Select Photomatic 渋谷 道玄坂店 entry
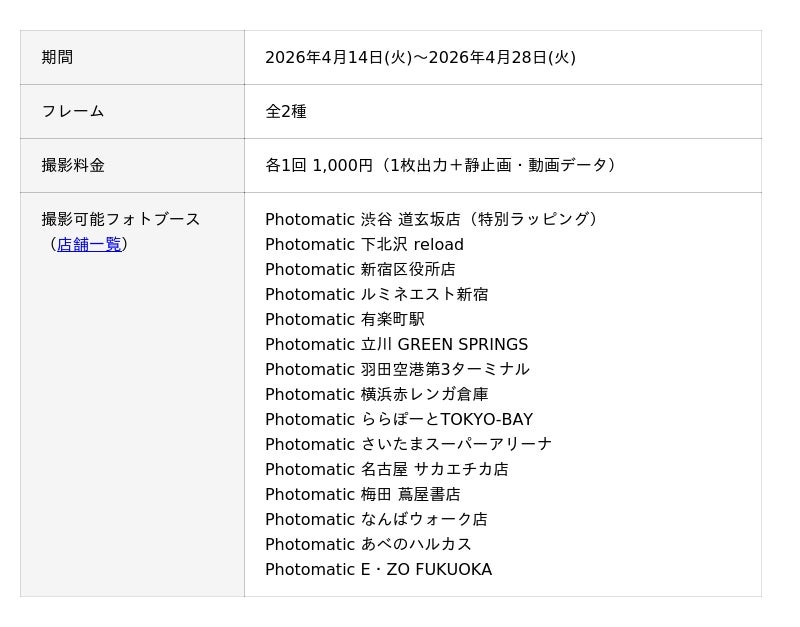Screen dimensions: 800x627 pyautogui.click(x=432, y=219)
